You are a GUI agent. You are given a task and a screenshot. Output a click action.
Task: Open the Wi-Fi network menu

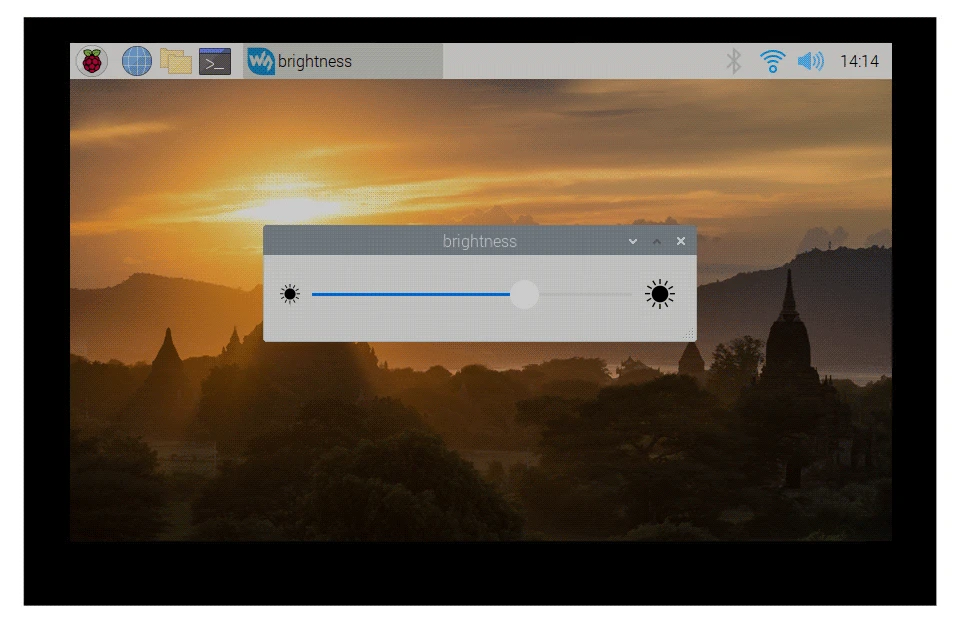[x=772, y=61]
